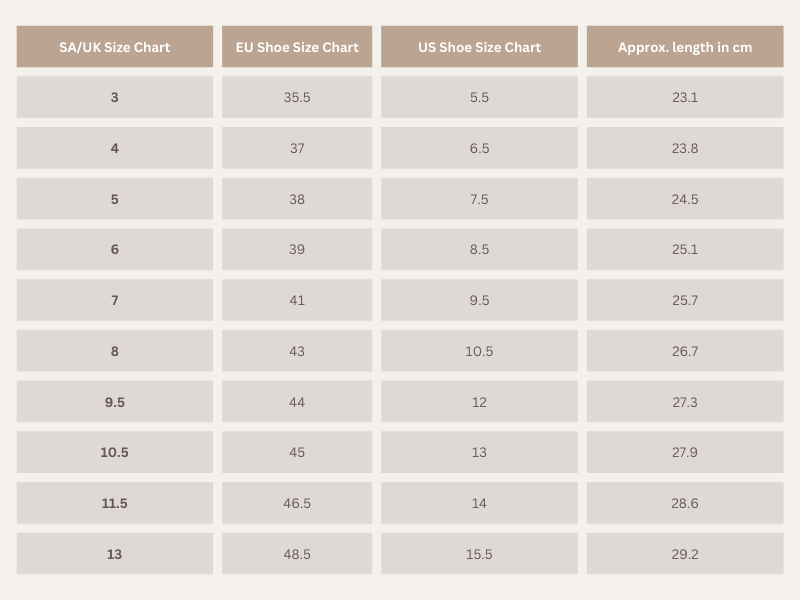This screenshot has height=600, width=800.
Task: Click SA/UK size 3 cell
Action: tap(115, 97)
